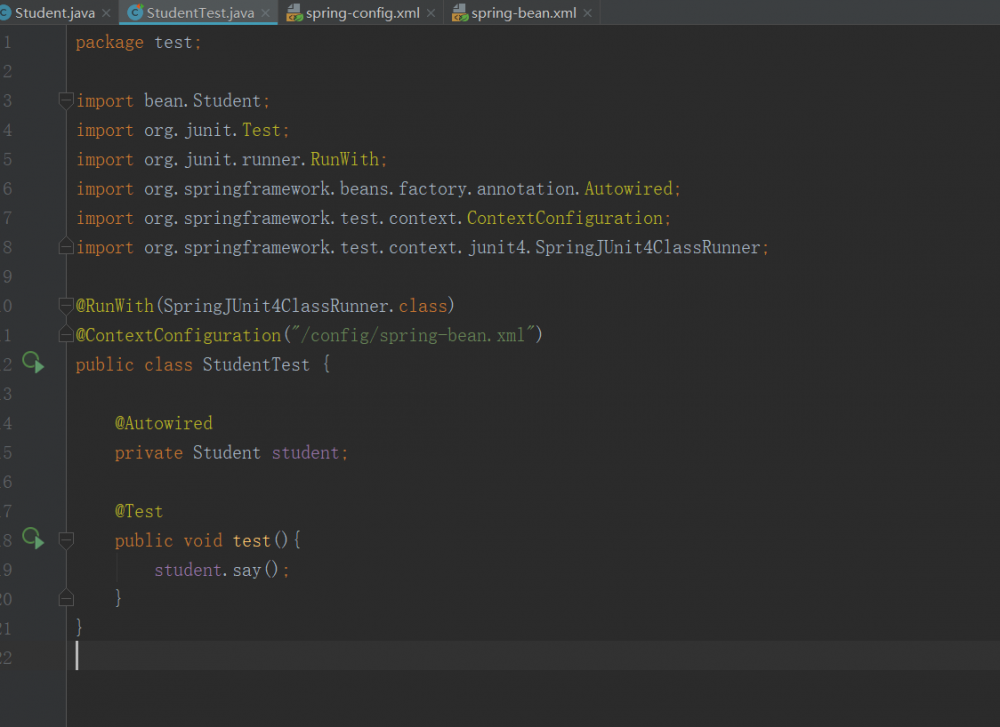Click RunWith in the org.junit.runner import
1000x727 pixels.
pyautogui.click(x=344, y=159)
